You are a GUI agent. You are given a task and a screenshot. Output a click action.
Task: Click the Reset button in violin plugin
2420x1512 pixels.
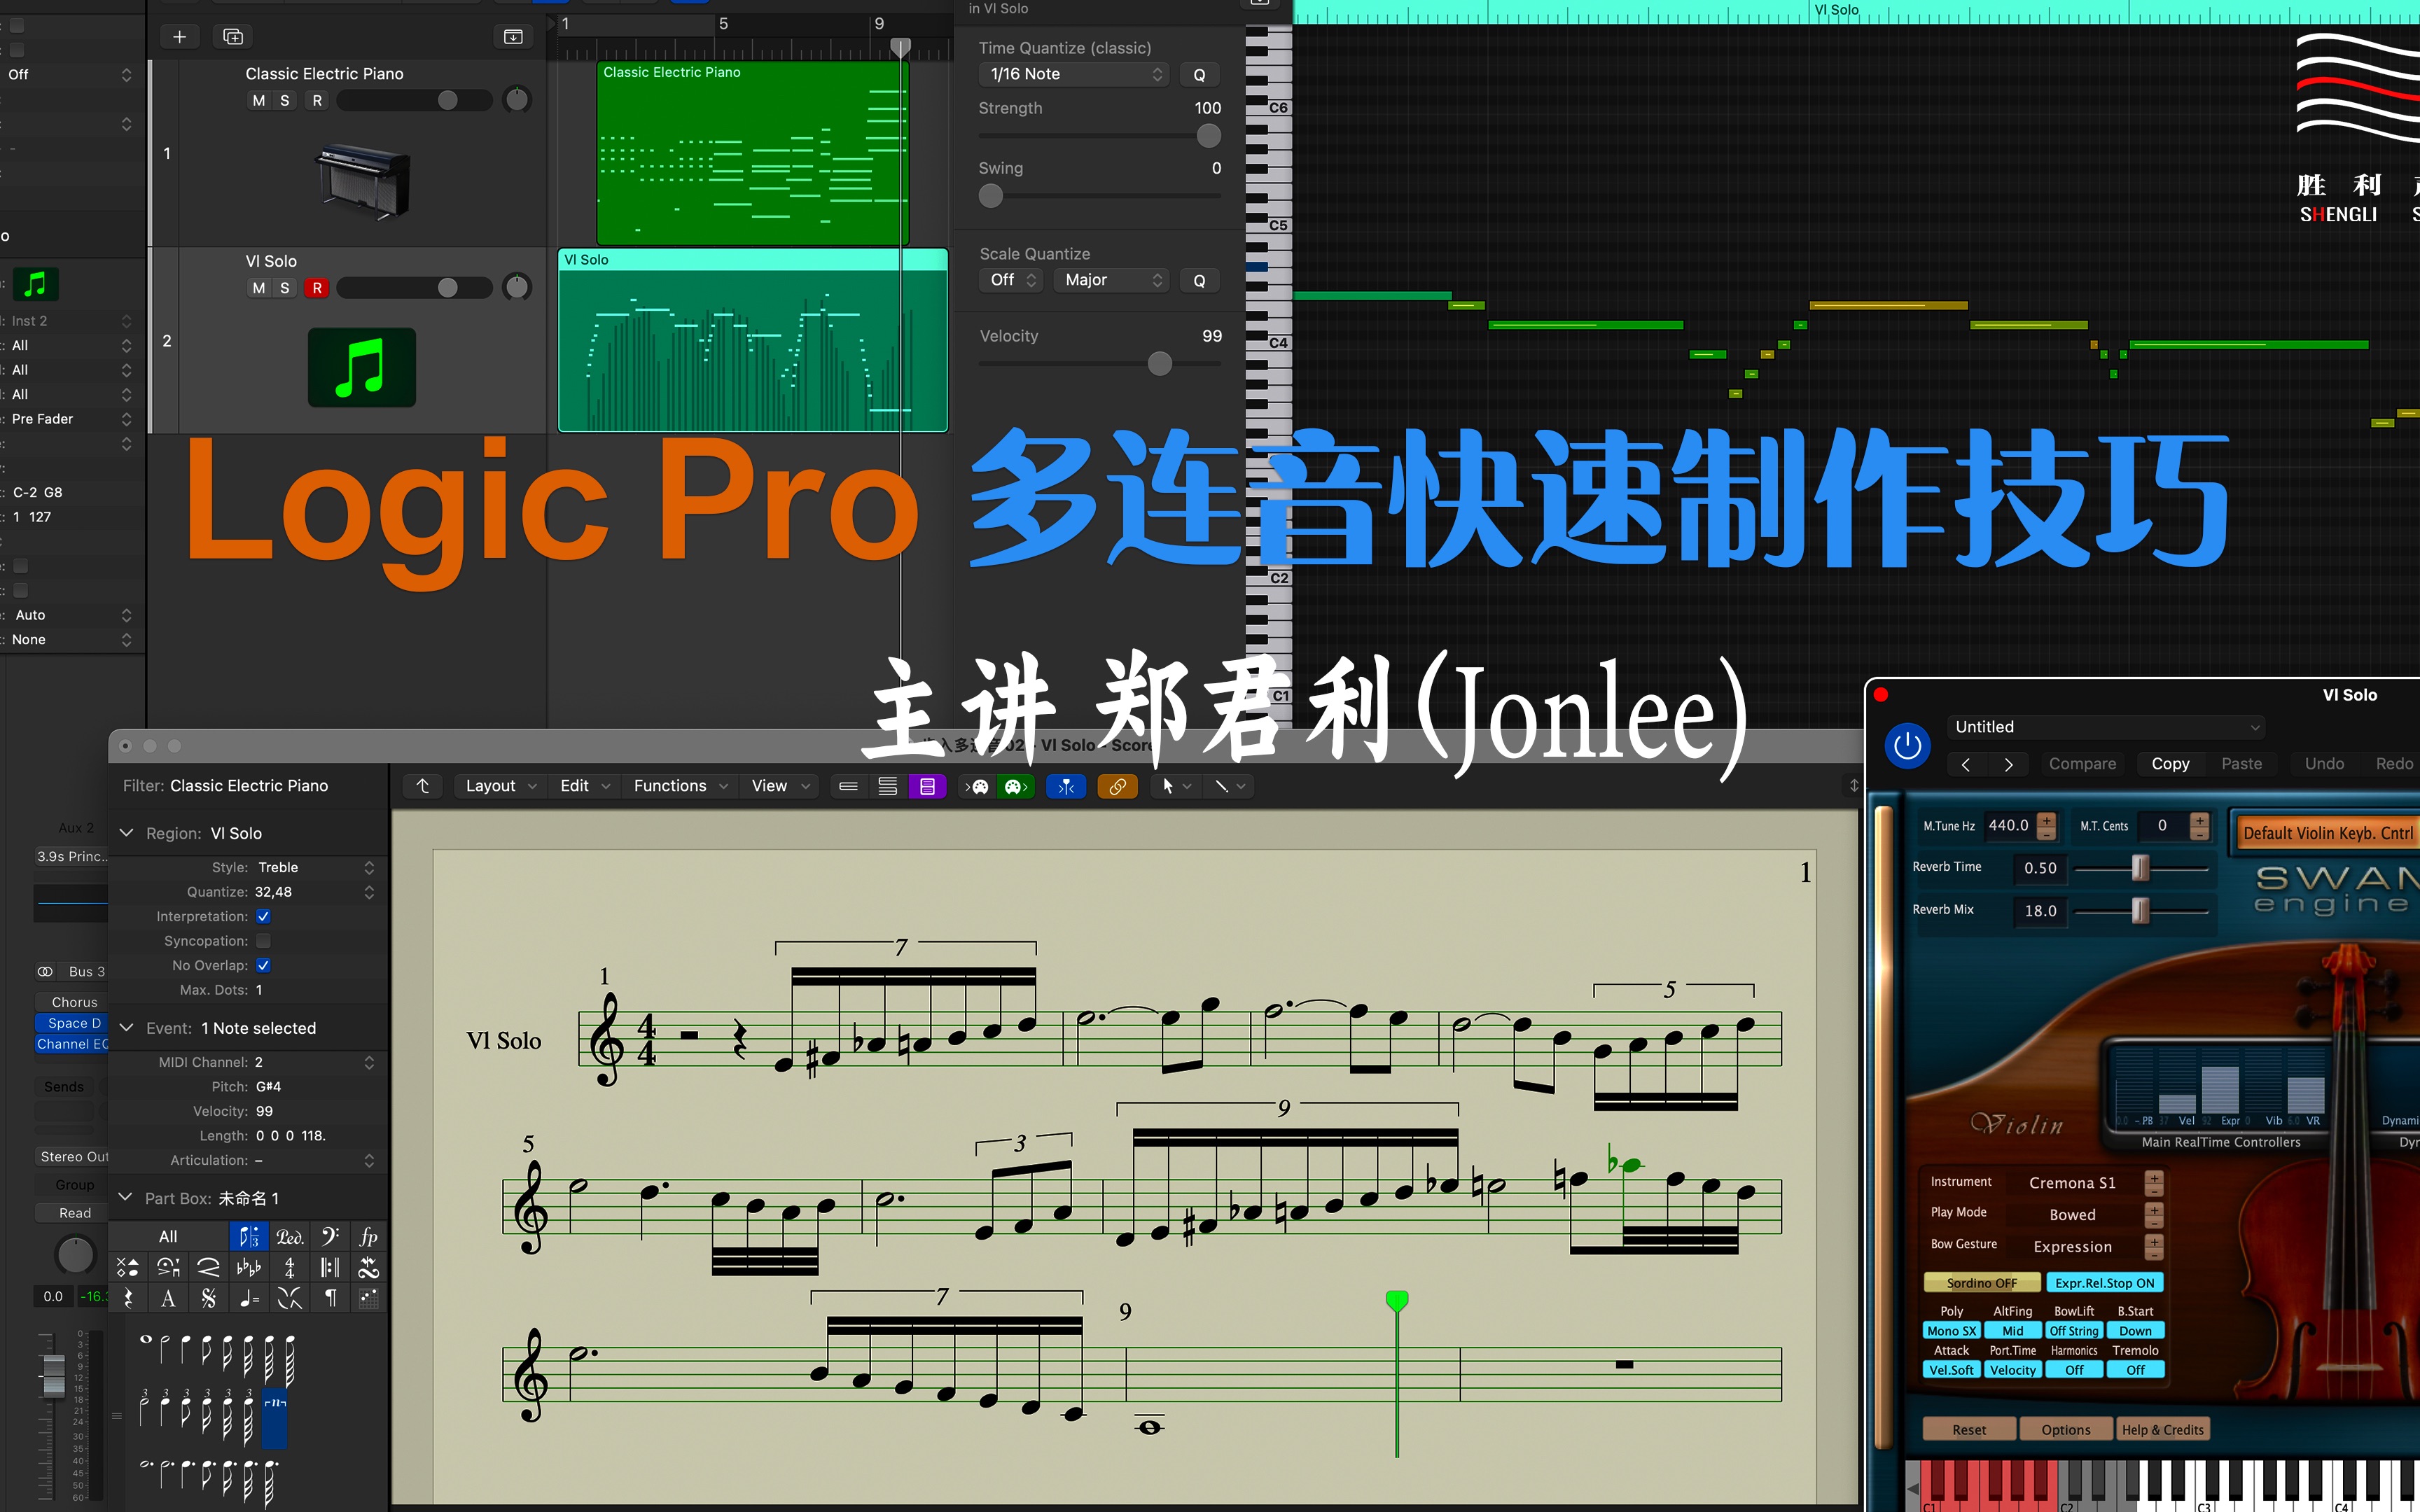pyautogui.click(x=1969, y=1430)
